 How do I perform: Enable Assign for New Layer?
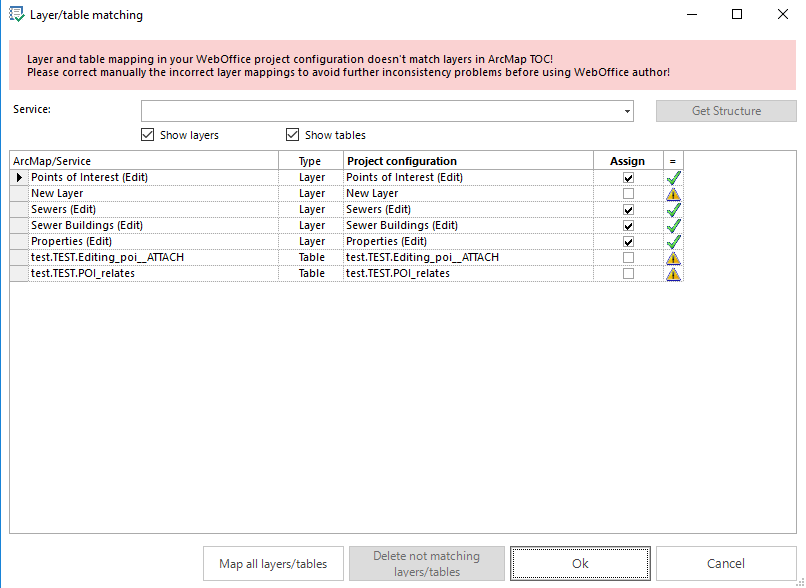click(628, 193)
